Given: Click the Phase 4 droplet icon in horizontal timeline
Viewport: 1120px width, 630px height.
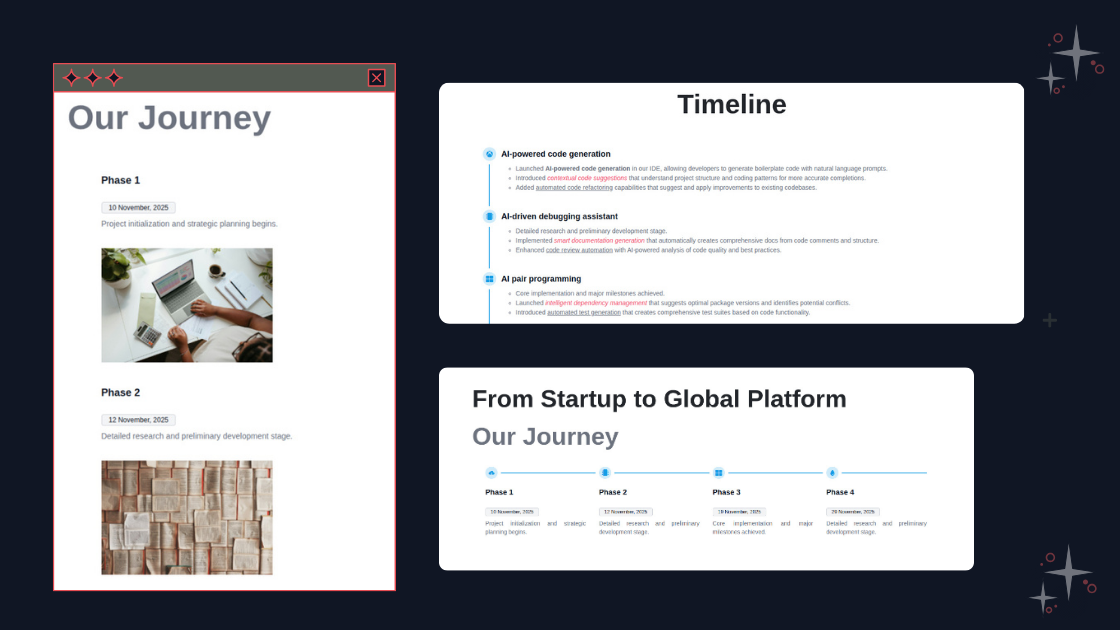Looking at the screenshot, I should click(832, 473).
